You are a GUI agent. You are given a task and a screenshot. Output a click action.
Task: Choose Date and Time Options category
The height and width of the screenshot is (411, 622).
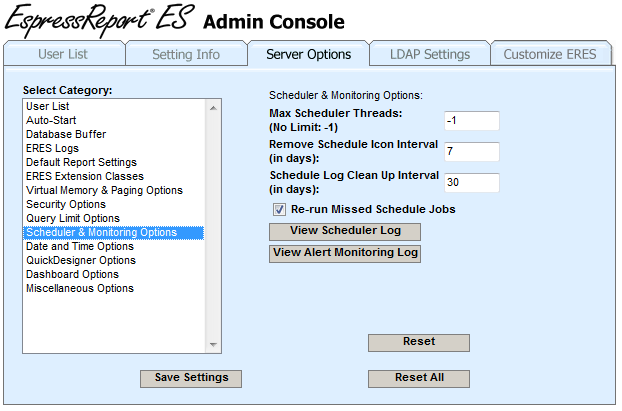[x=114, y=246]
